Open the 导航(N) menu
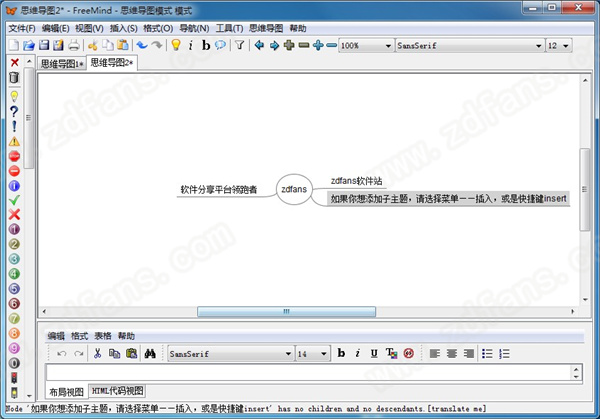Viewport: 600px width, 419px height. (194, 28)
